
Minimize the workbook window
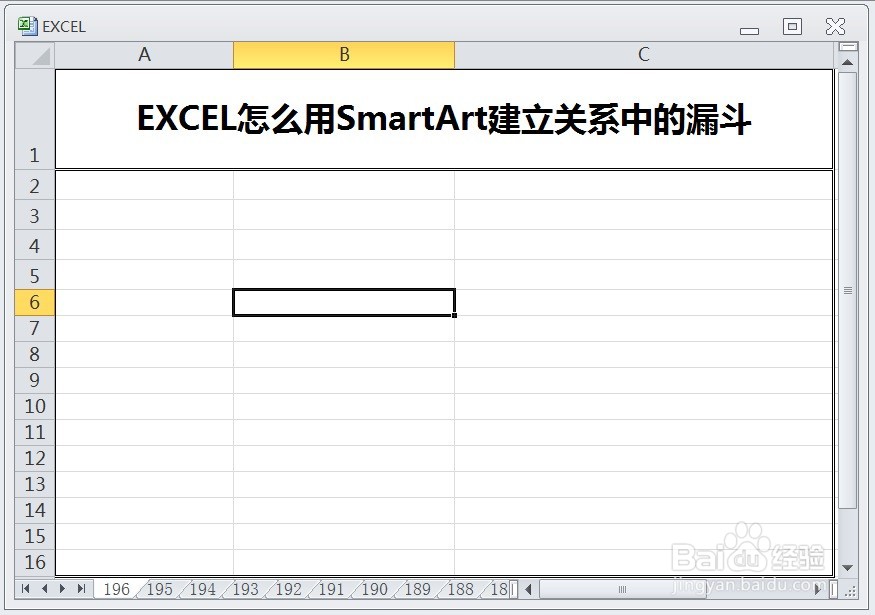click(x=749, y=31)
